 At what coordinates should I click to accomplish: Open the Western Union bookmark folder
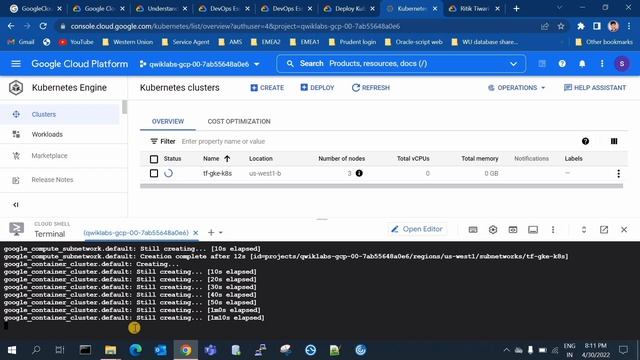click(x=128, y=42)
